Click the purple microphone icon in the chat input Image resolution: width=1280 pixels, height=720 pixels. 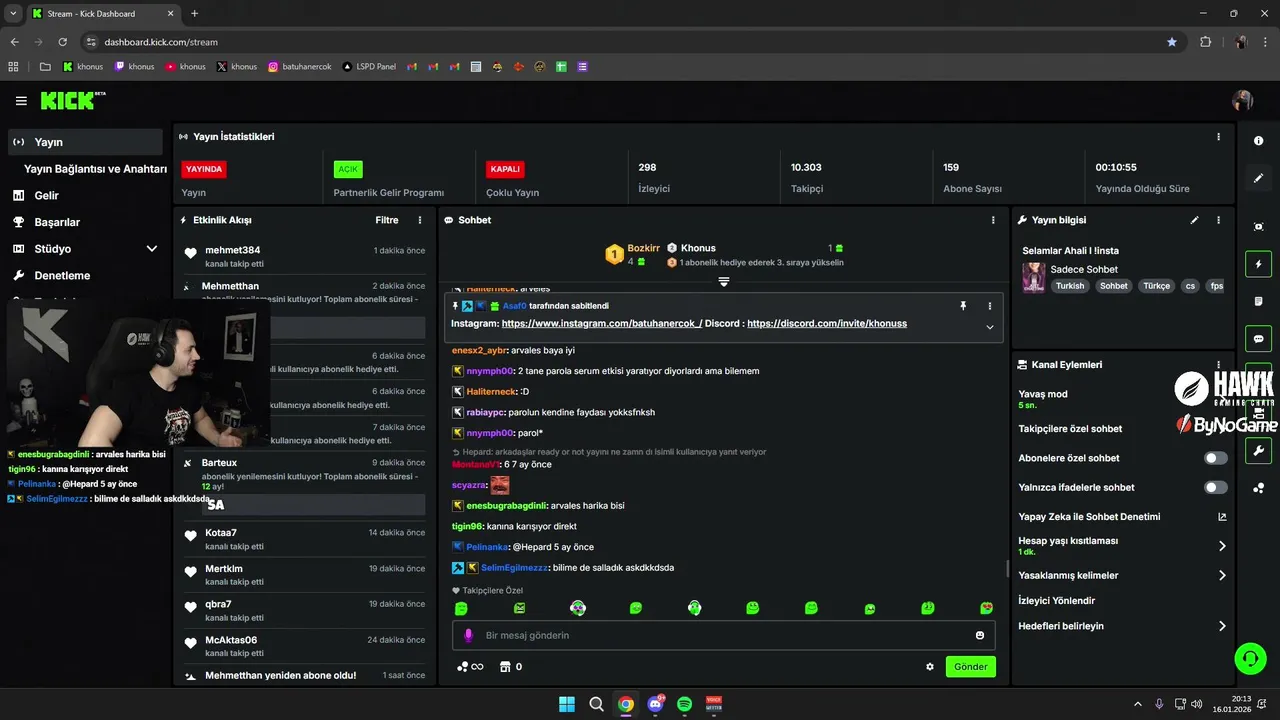tap(468, 635)
